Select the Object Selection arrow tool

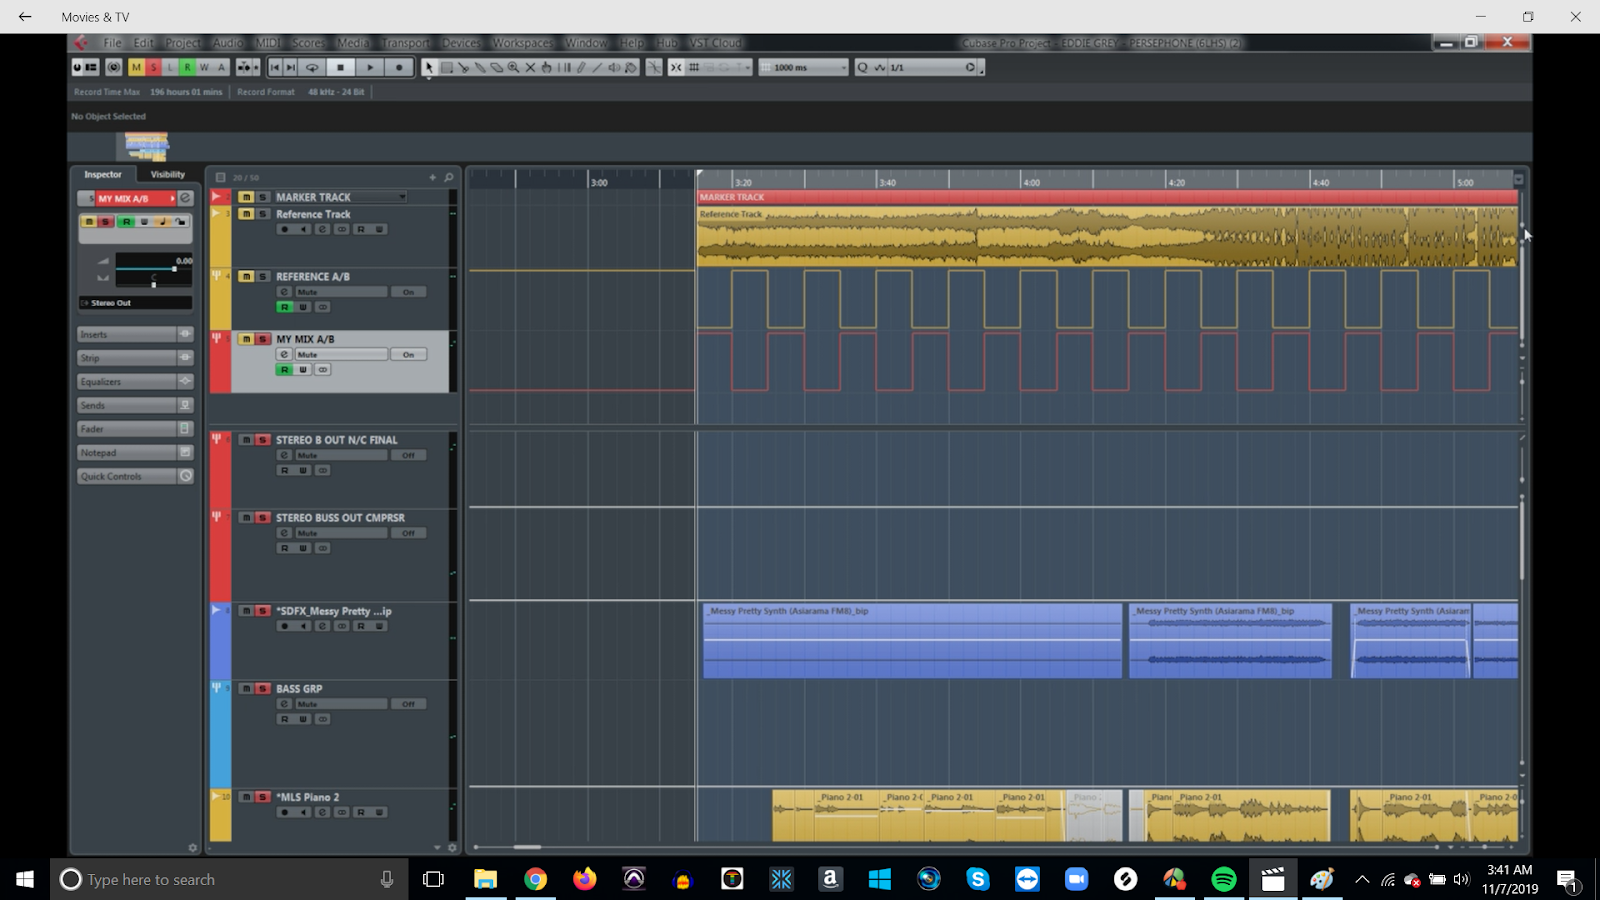(428, 67)
